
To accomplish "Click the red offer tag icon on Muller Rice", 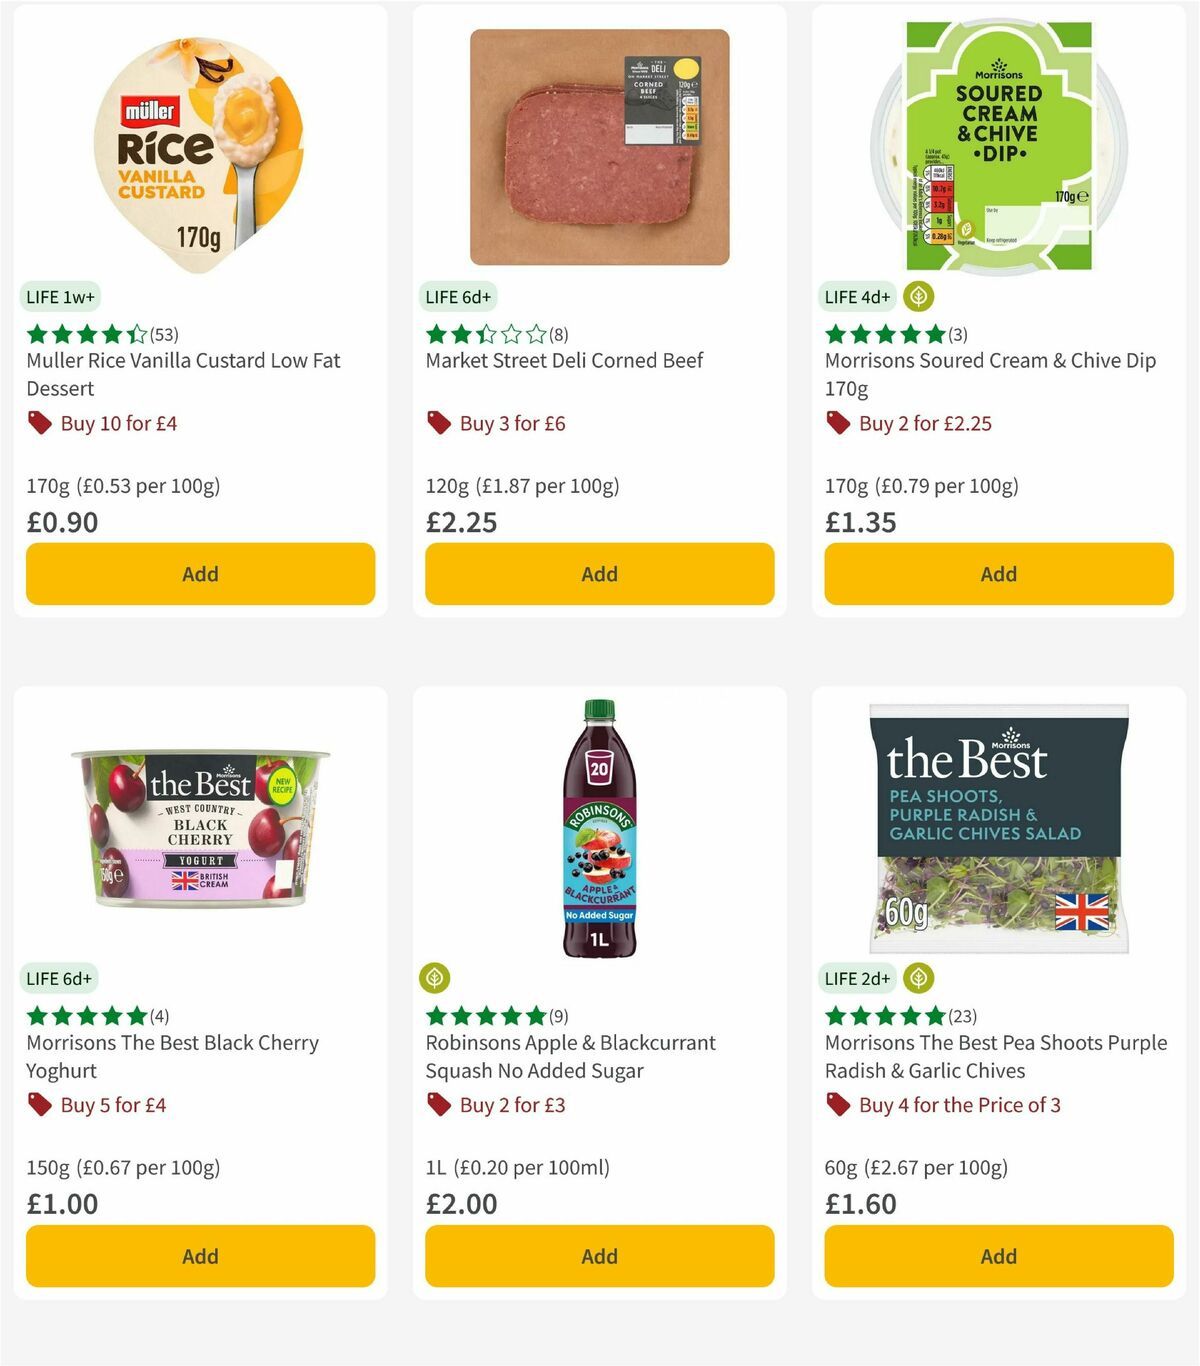I will pos(39,423).
